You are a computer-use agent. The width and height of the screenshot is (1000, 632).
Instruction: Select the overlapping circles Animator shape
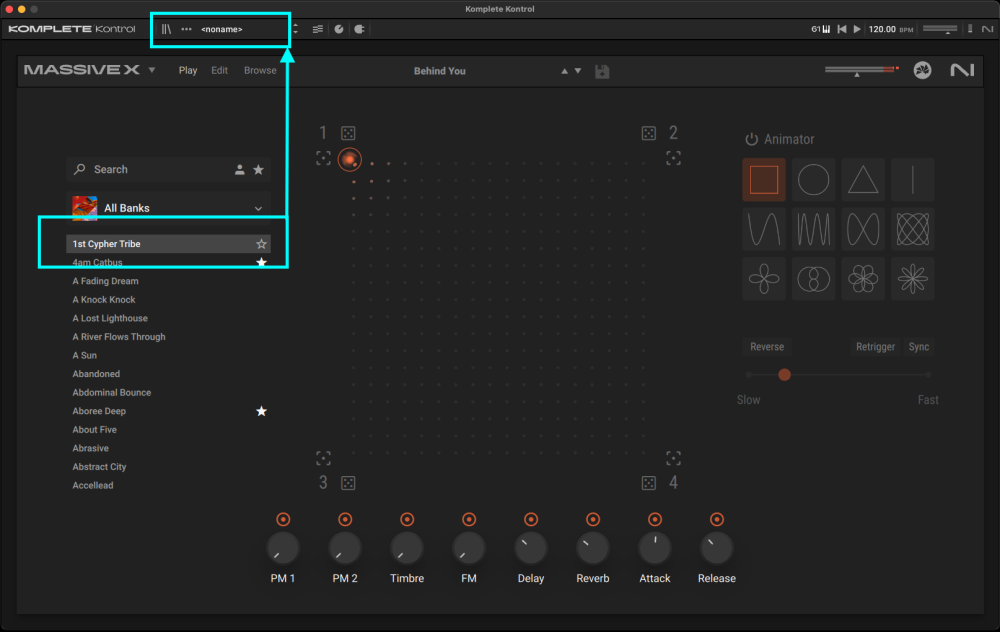(814, 279)
